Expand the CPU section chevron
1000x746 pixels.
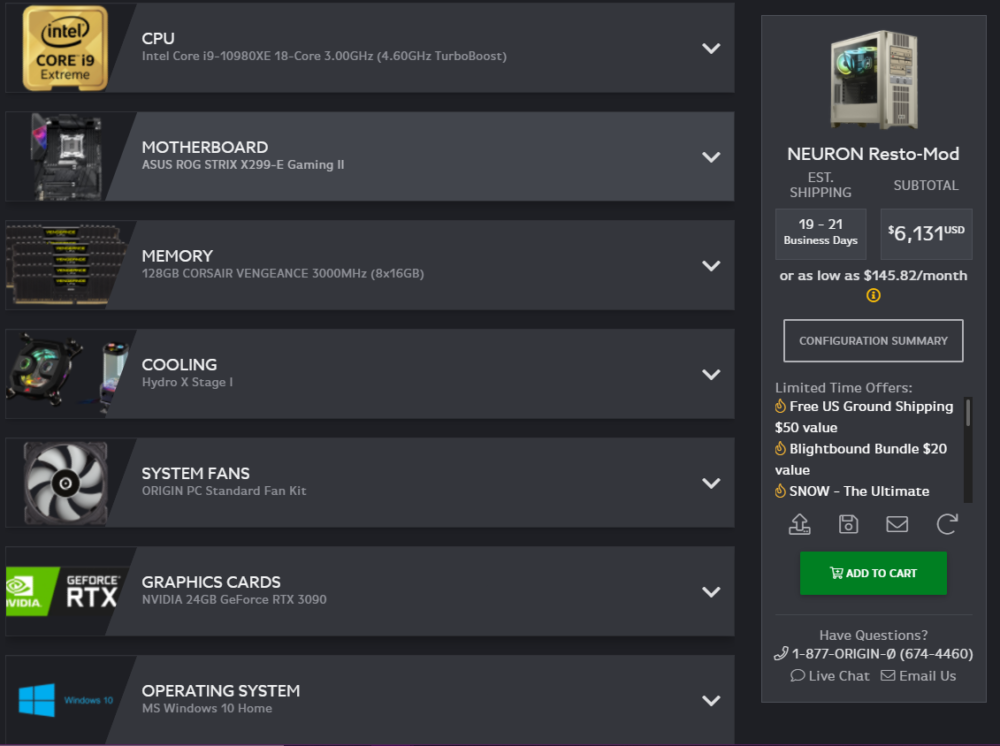point(710,48)
